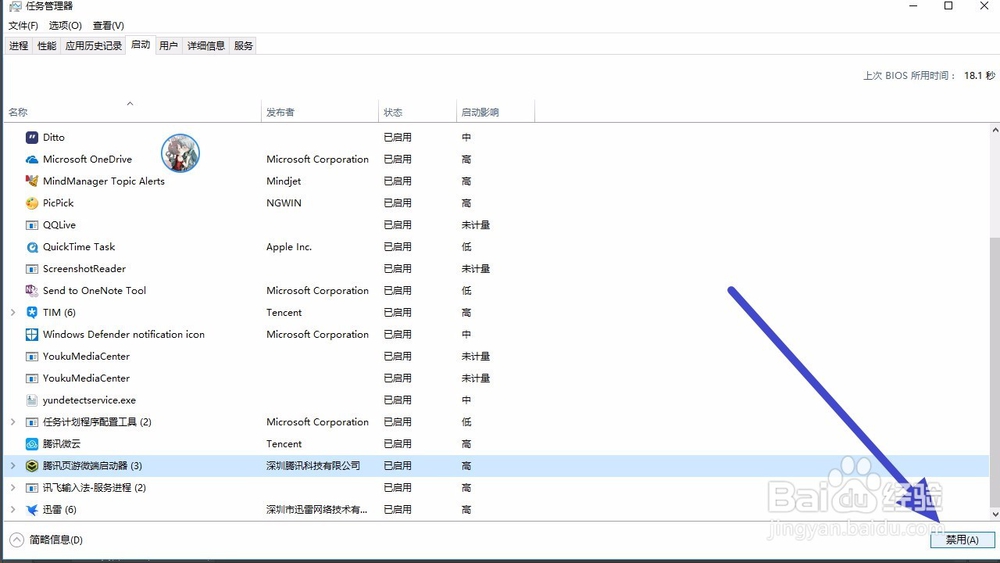The height and width of the screenshot is (563, 1000).
Task: Click the 腾讯微云 cloud icon
Action: pos(32,444)
